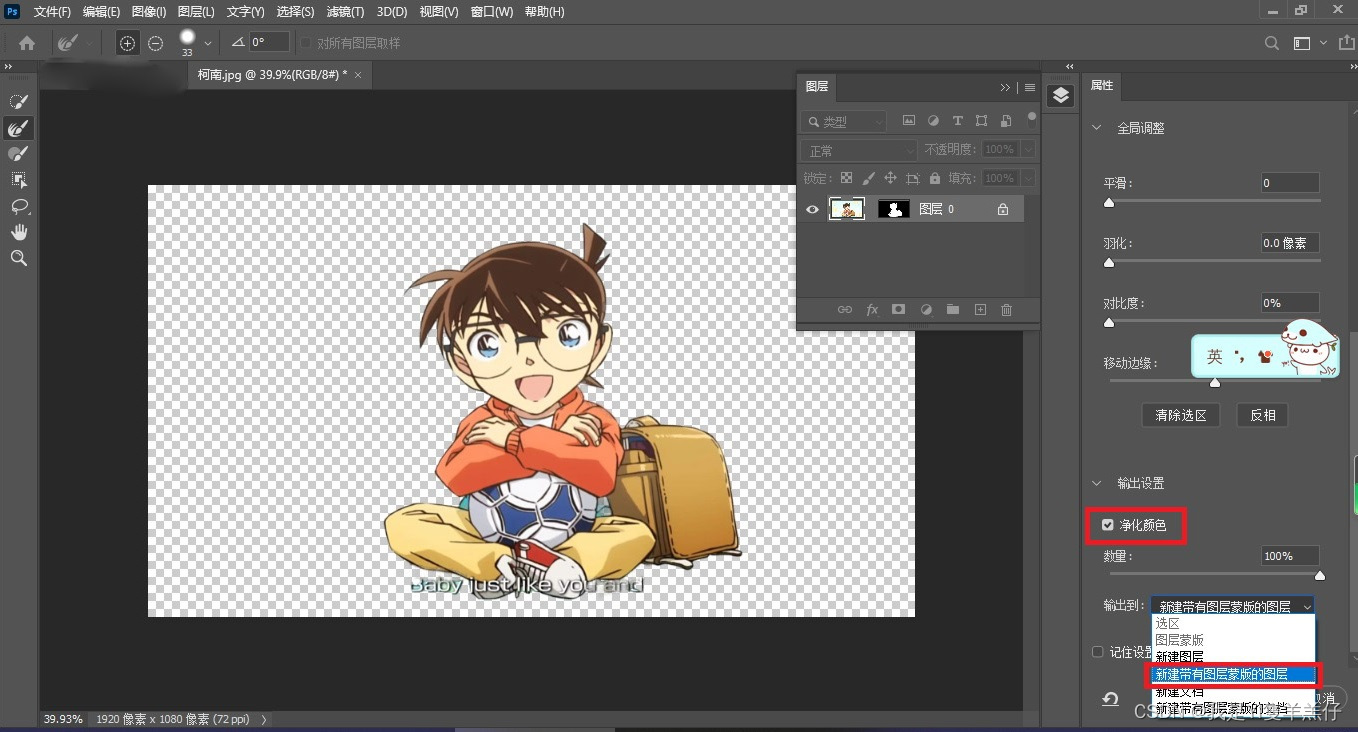1358x732 pixels.
Task: Choose 新建图层 from the output list
Action: [x=1179, y=657]
